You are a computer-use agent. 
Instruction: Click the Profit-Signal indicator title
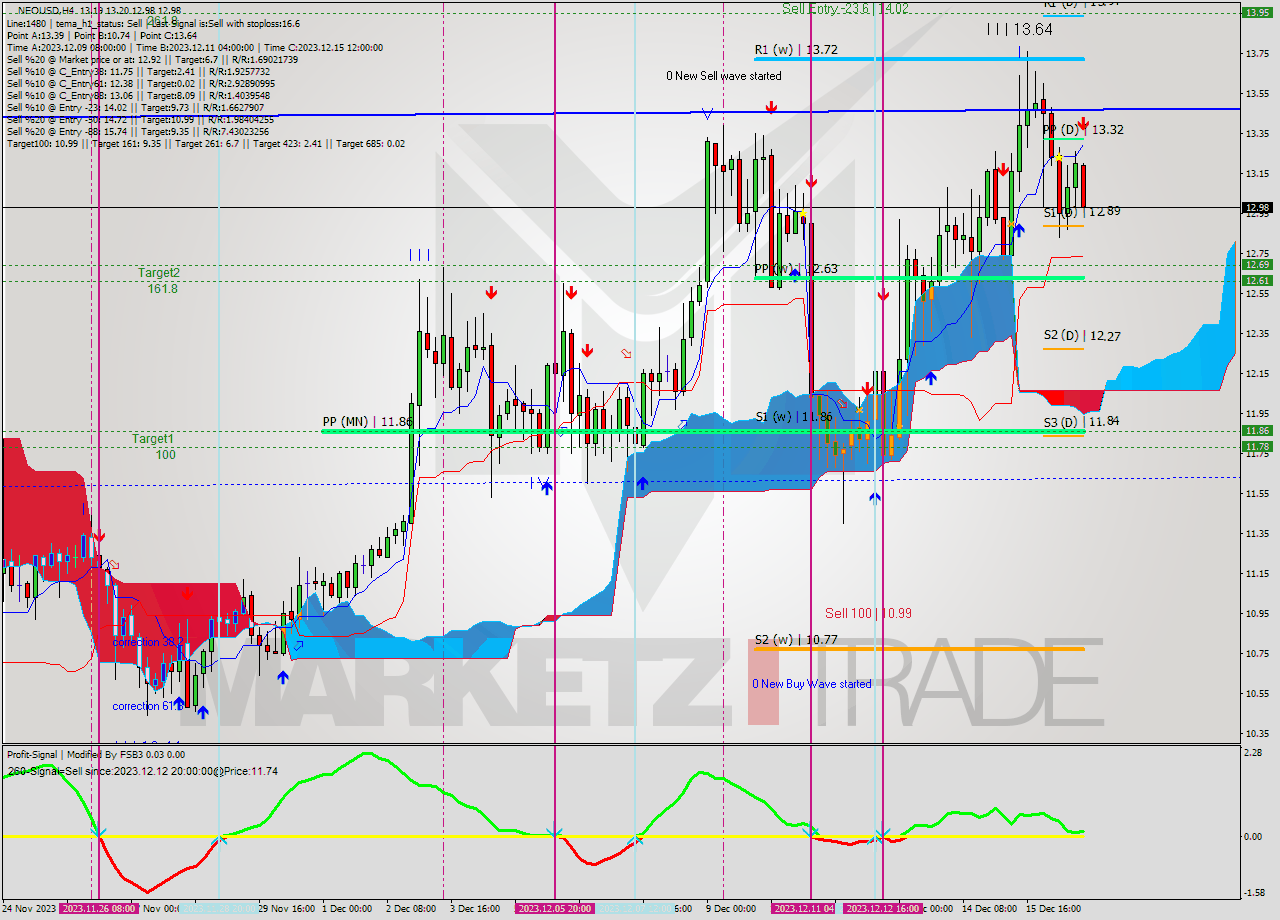pos(95,755)
